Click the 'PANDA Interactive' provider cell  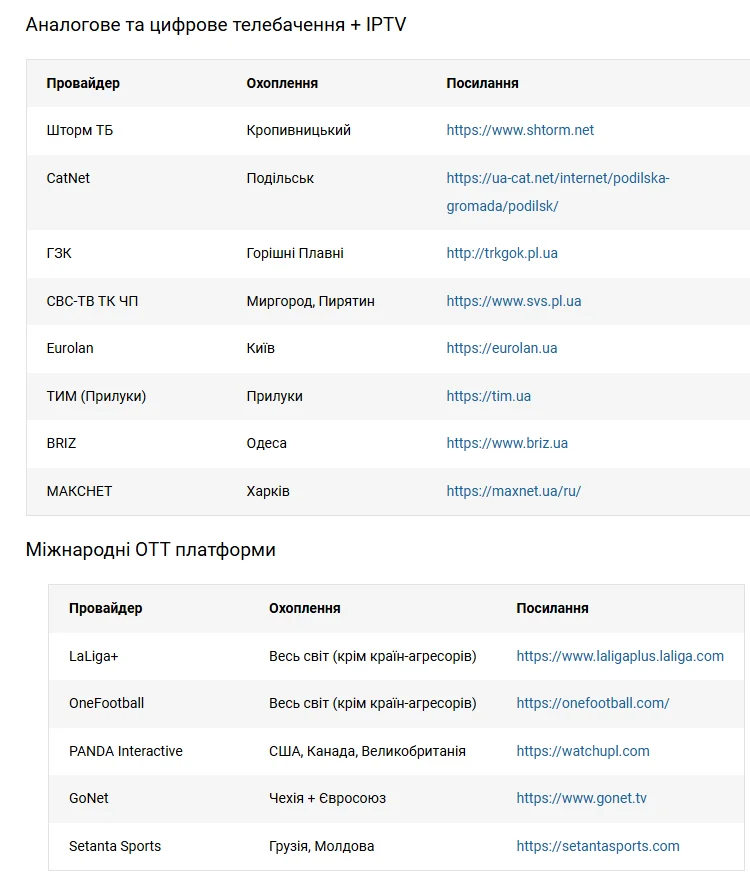pyautogui.click(x=126, y=751)
